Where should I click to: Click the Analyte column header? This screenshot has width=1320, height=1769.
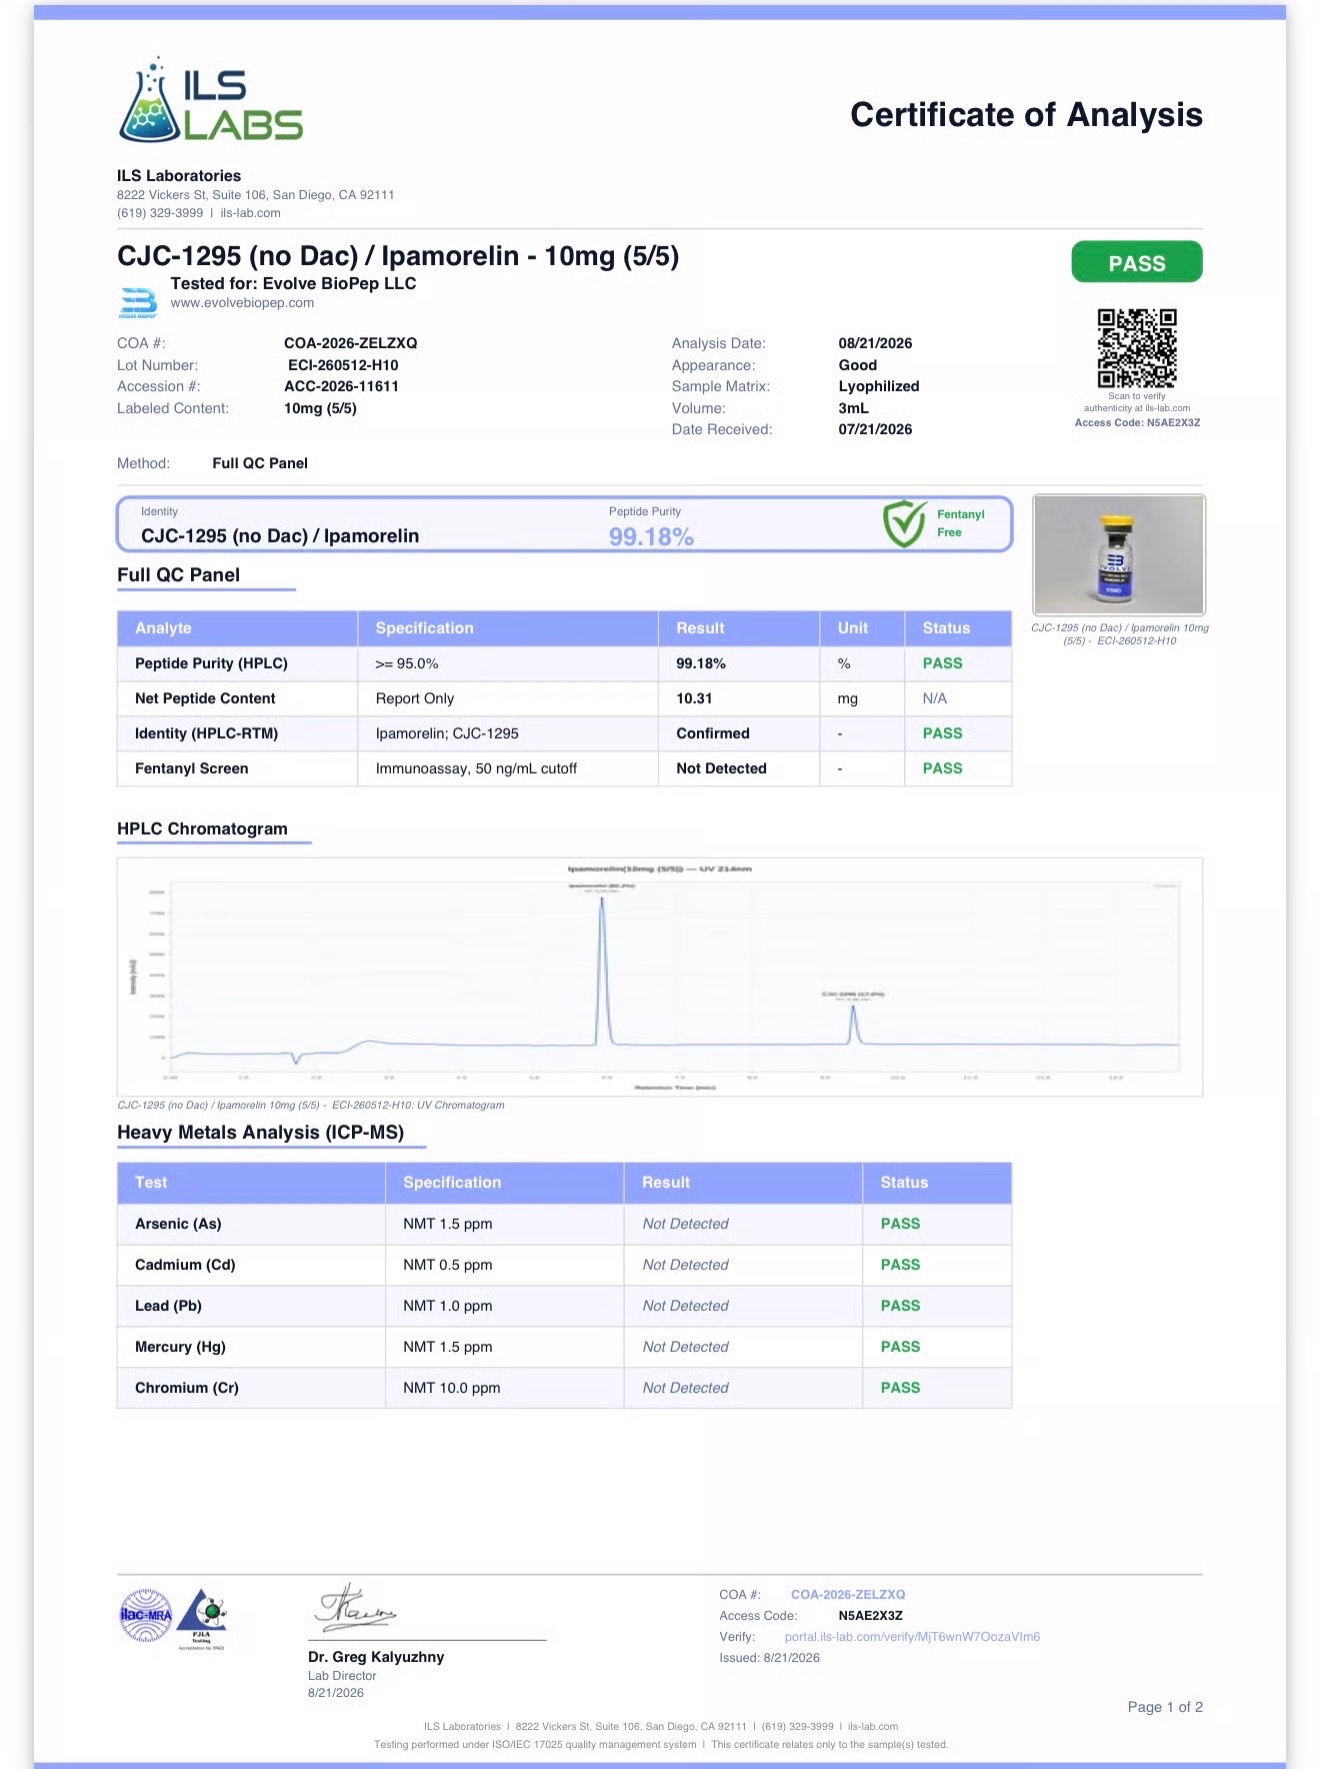[163, 628]
